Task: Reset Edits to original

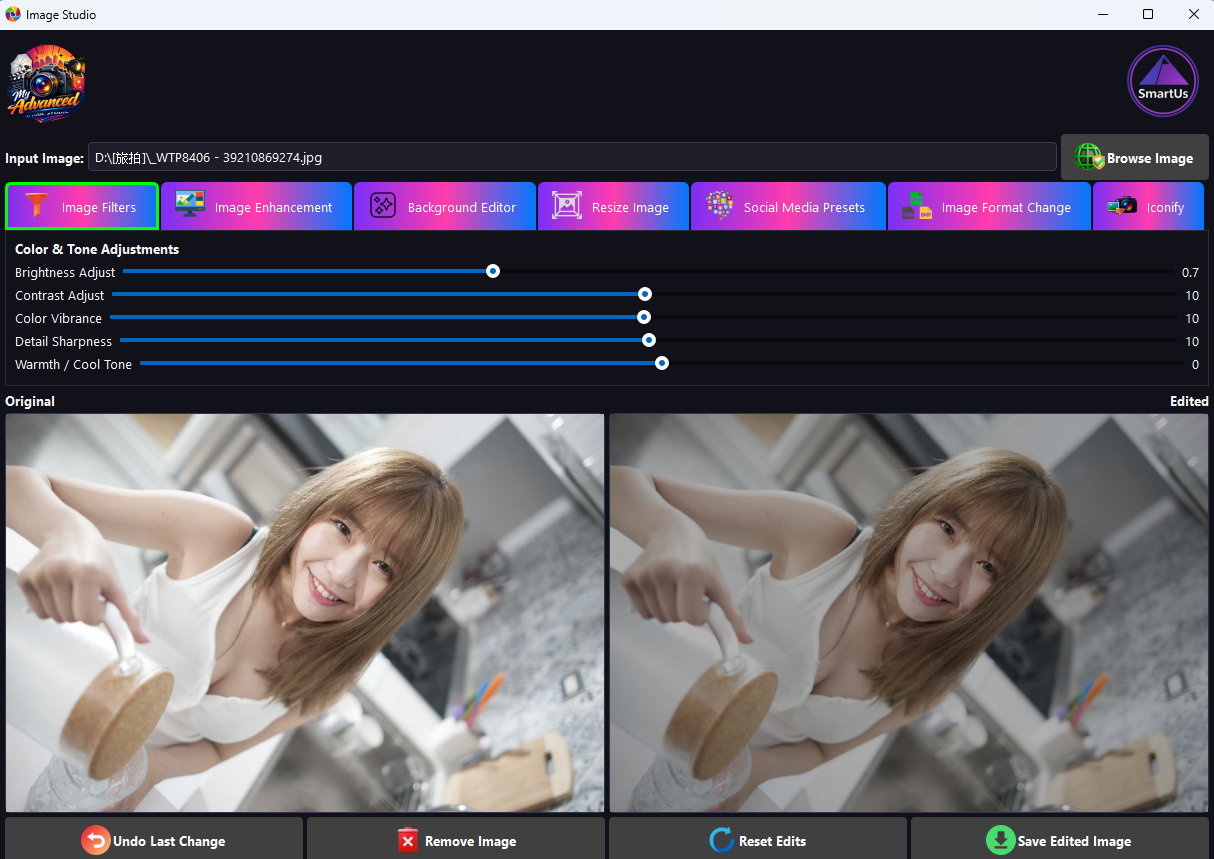Action: coord(758,840)
